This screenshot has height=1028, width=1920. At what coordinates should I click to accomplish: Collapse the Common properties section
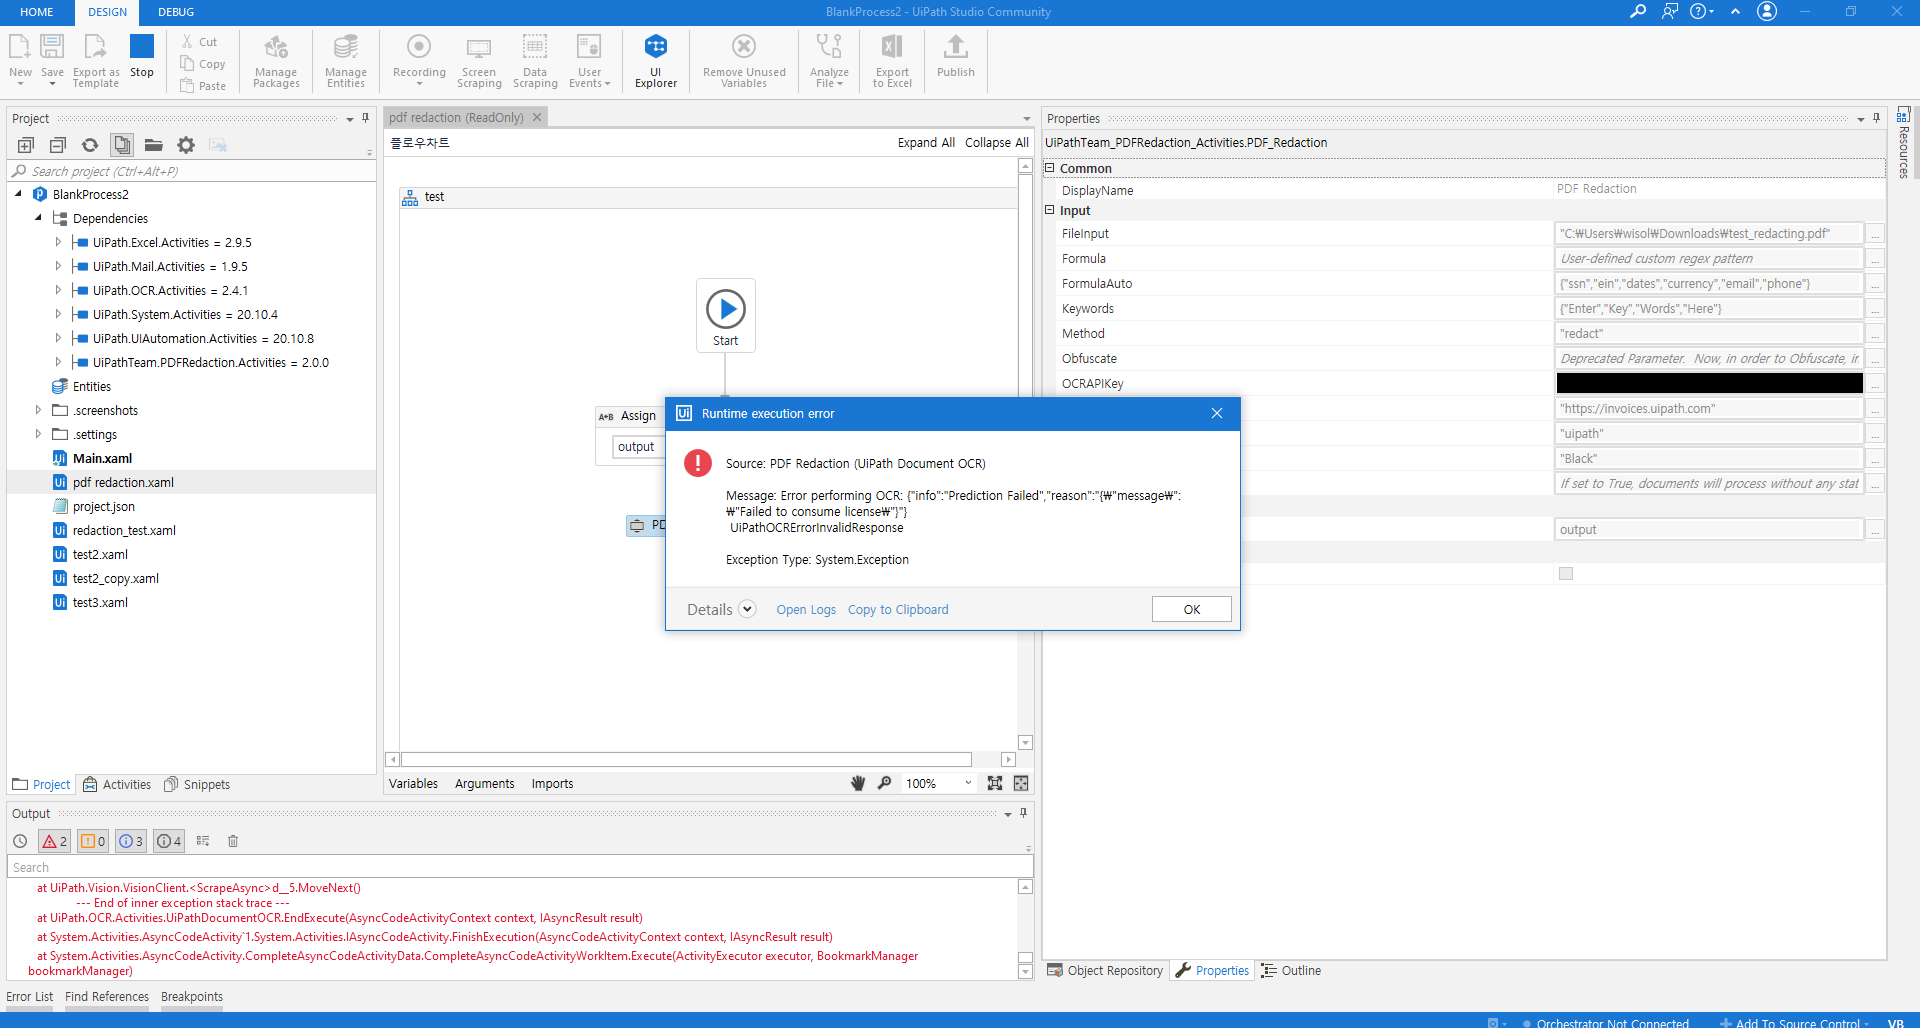coord(1050,168)
